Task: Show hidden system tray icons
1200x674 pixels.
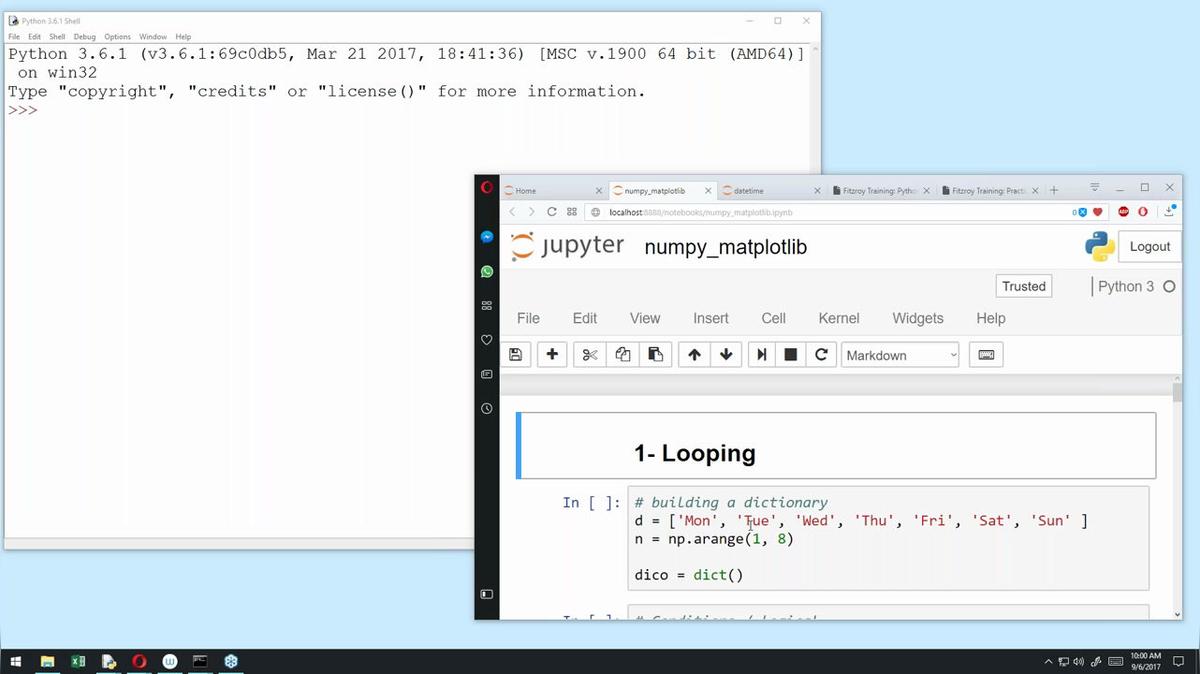Action: pos(1048,661)
